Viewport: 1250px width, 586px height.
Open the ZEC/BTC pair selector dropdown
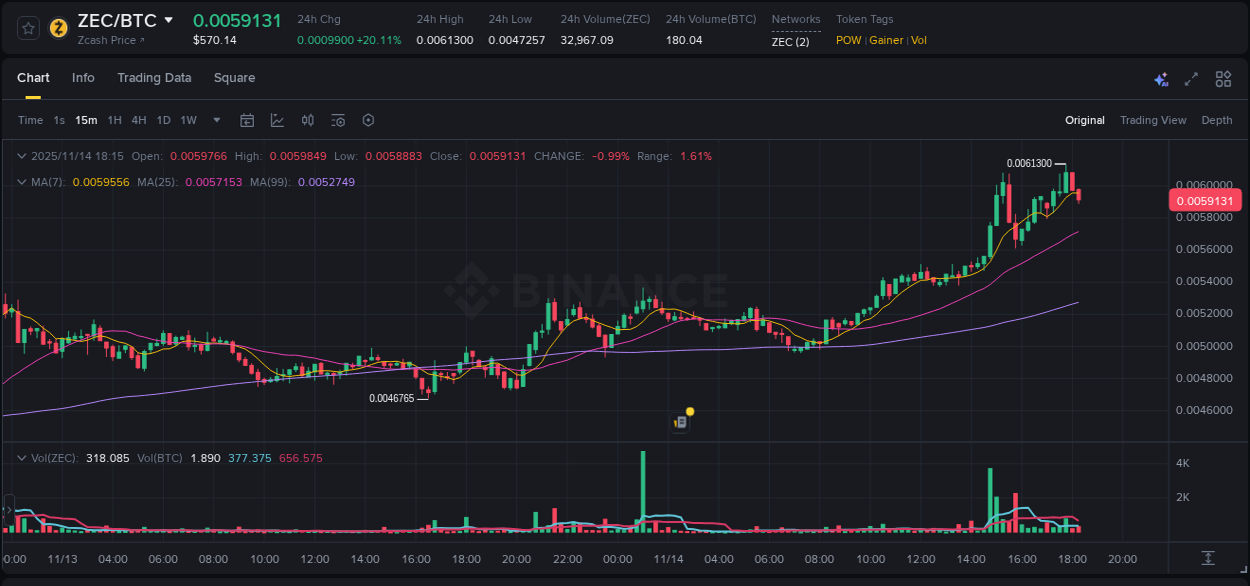167,20
